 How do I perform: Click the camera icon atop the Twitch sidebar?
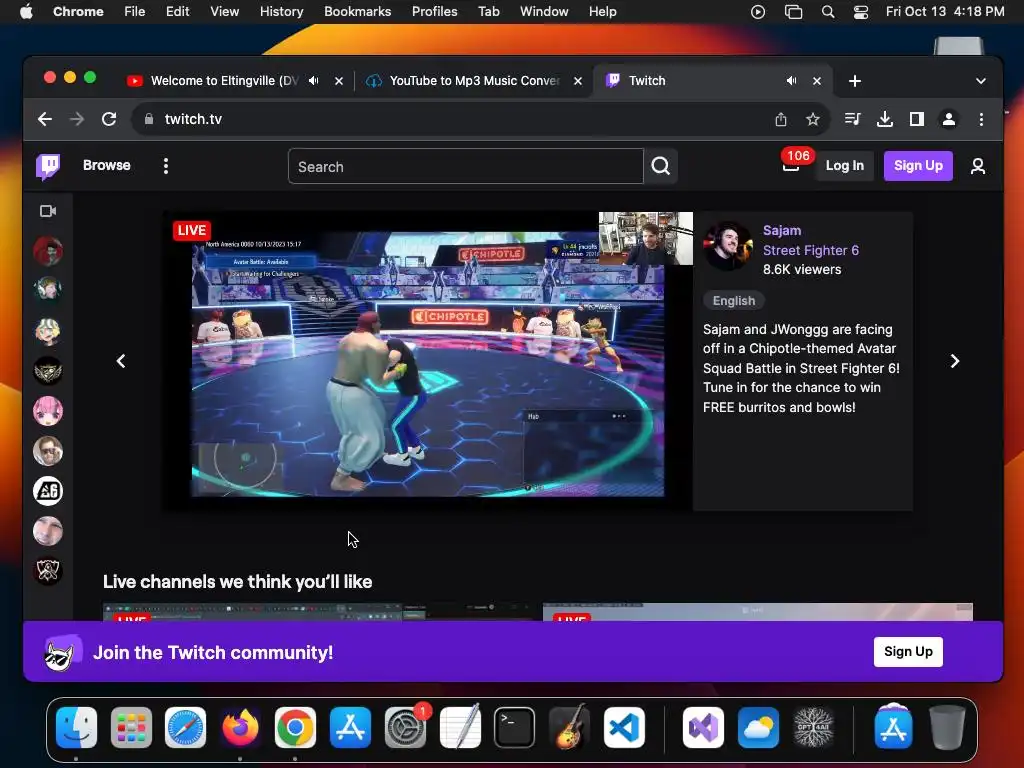(48, 211)
